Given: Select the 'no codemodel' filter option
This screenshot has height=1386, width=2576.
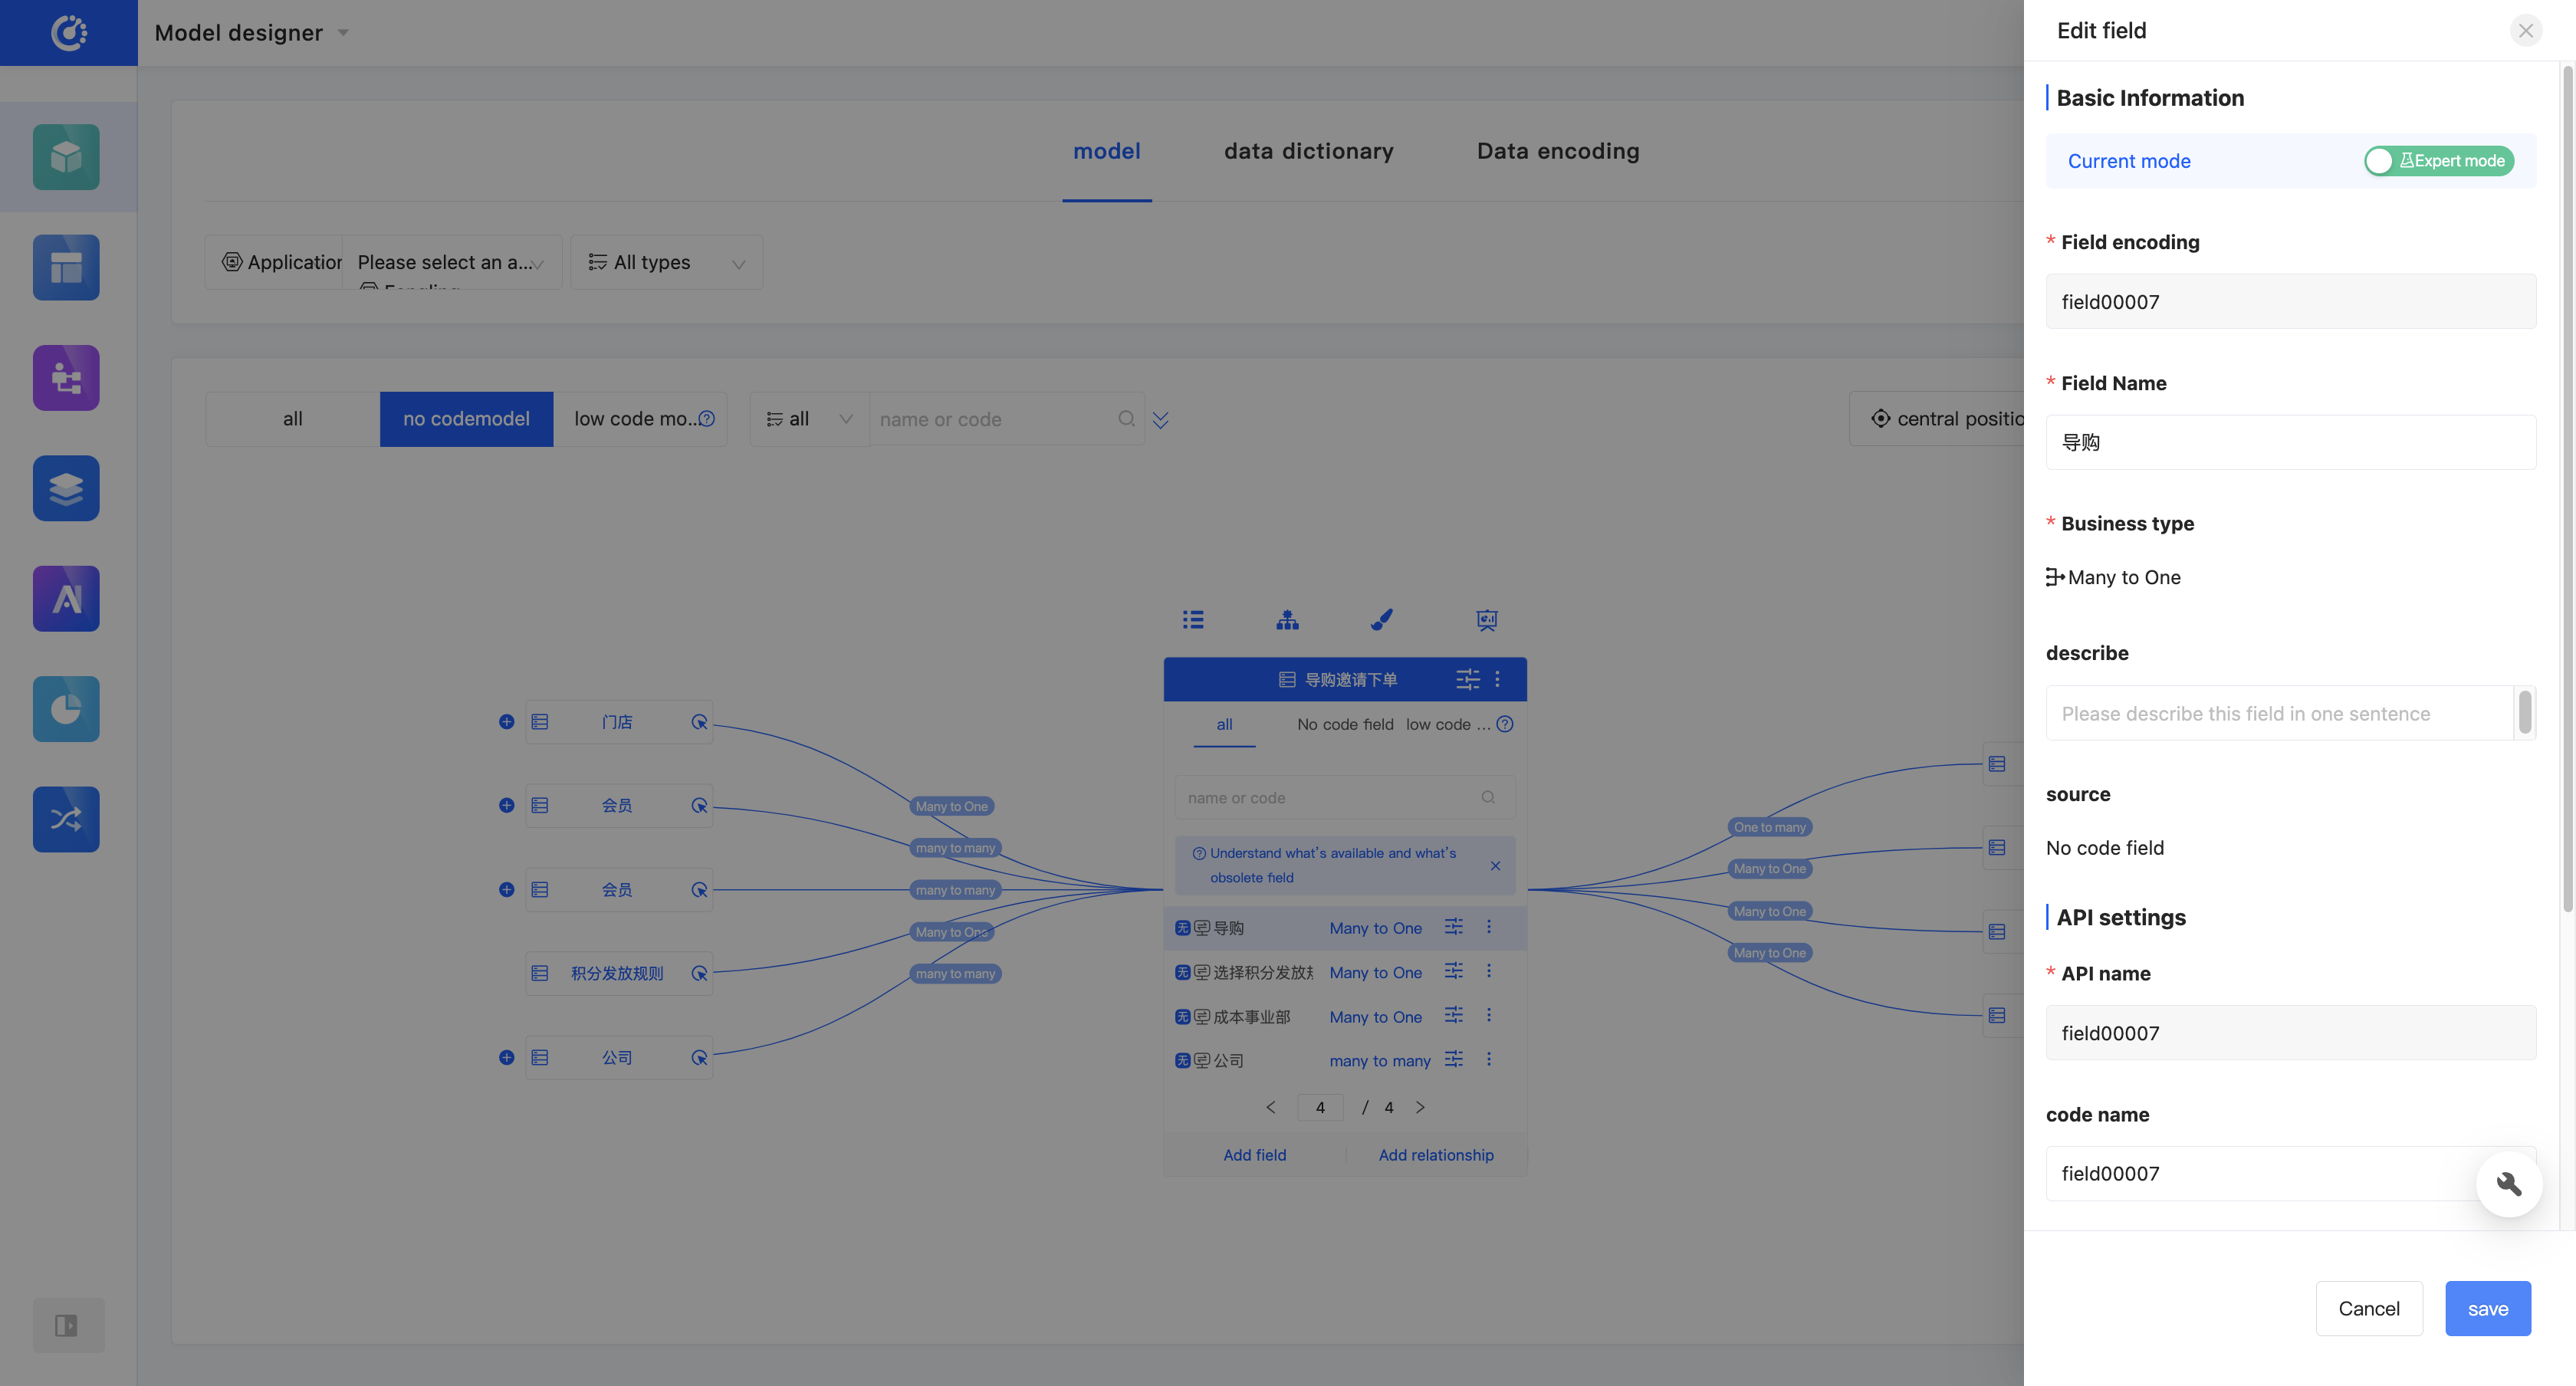Looking at the screenshot, I should pyautogui.click(x=466, y=419).
